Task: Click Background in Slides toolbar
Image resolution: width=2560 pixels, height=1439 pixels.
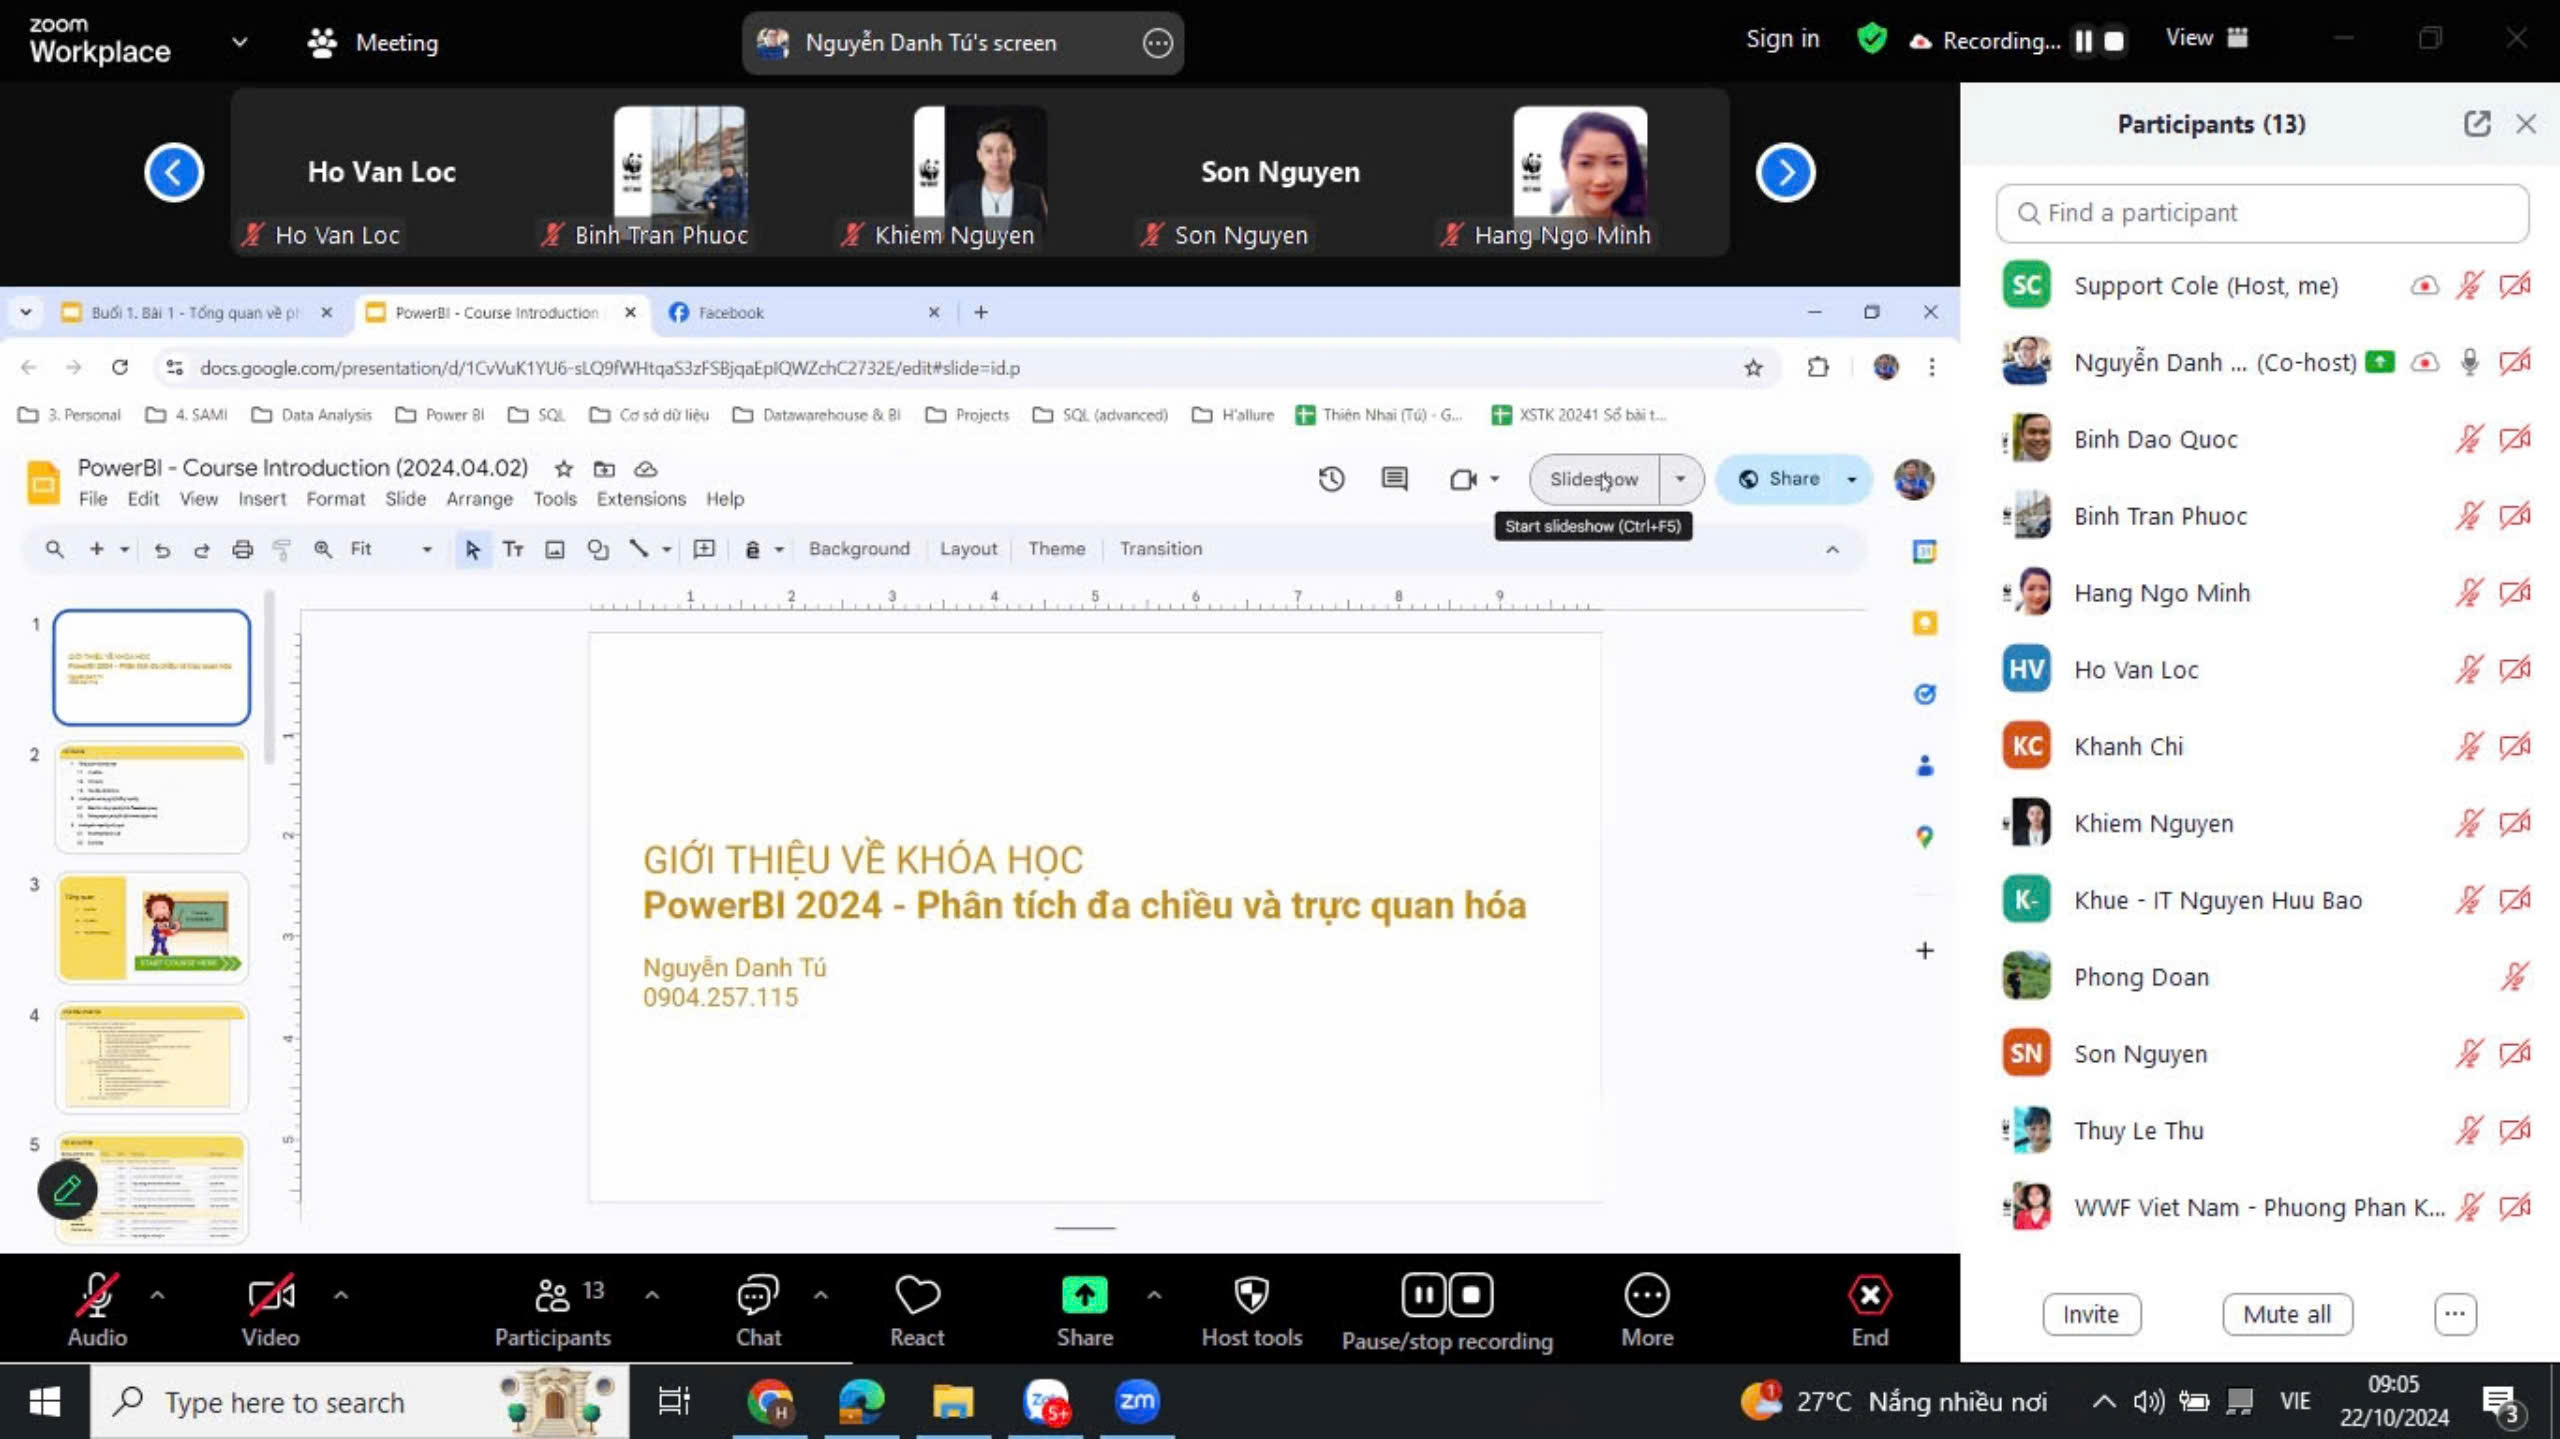Action: (x=859, y=549)
